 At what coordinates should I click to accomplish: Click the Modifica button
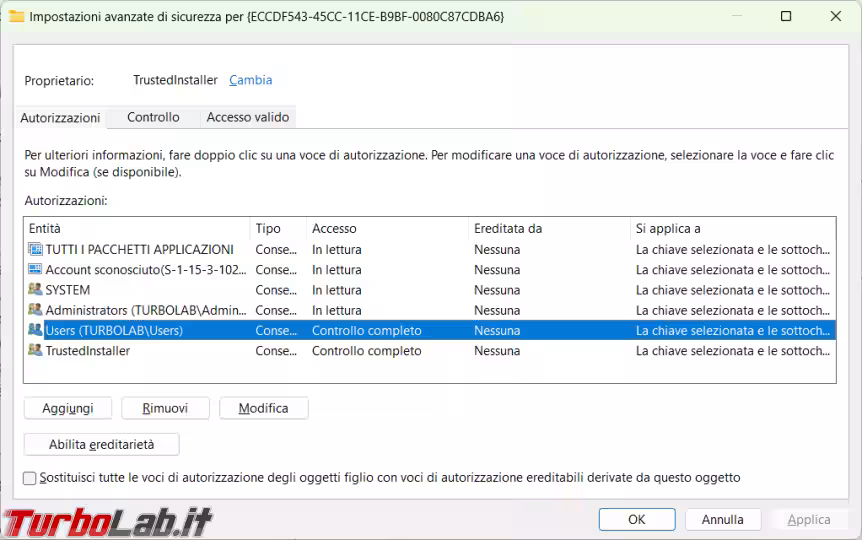coord(263,408)
